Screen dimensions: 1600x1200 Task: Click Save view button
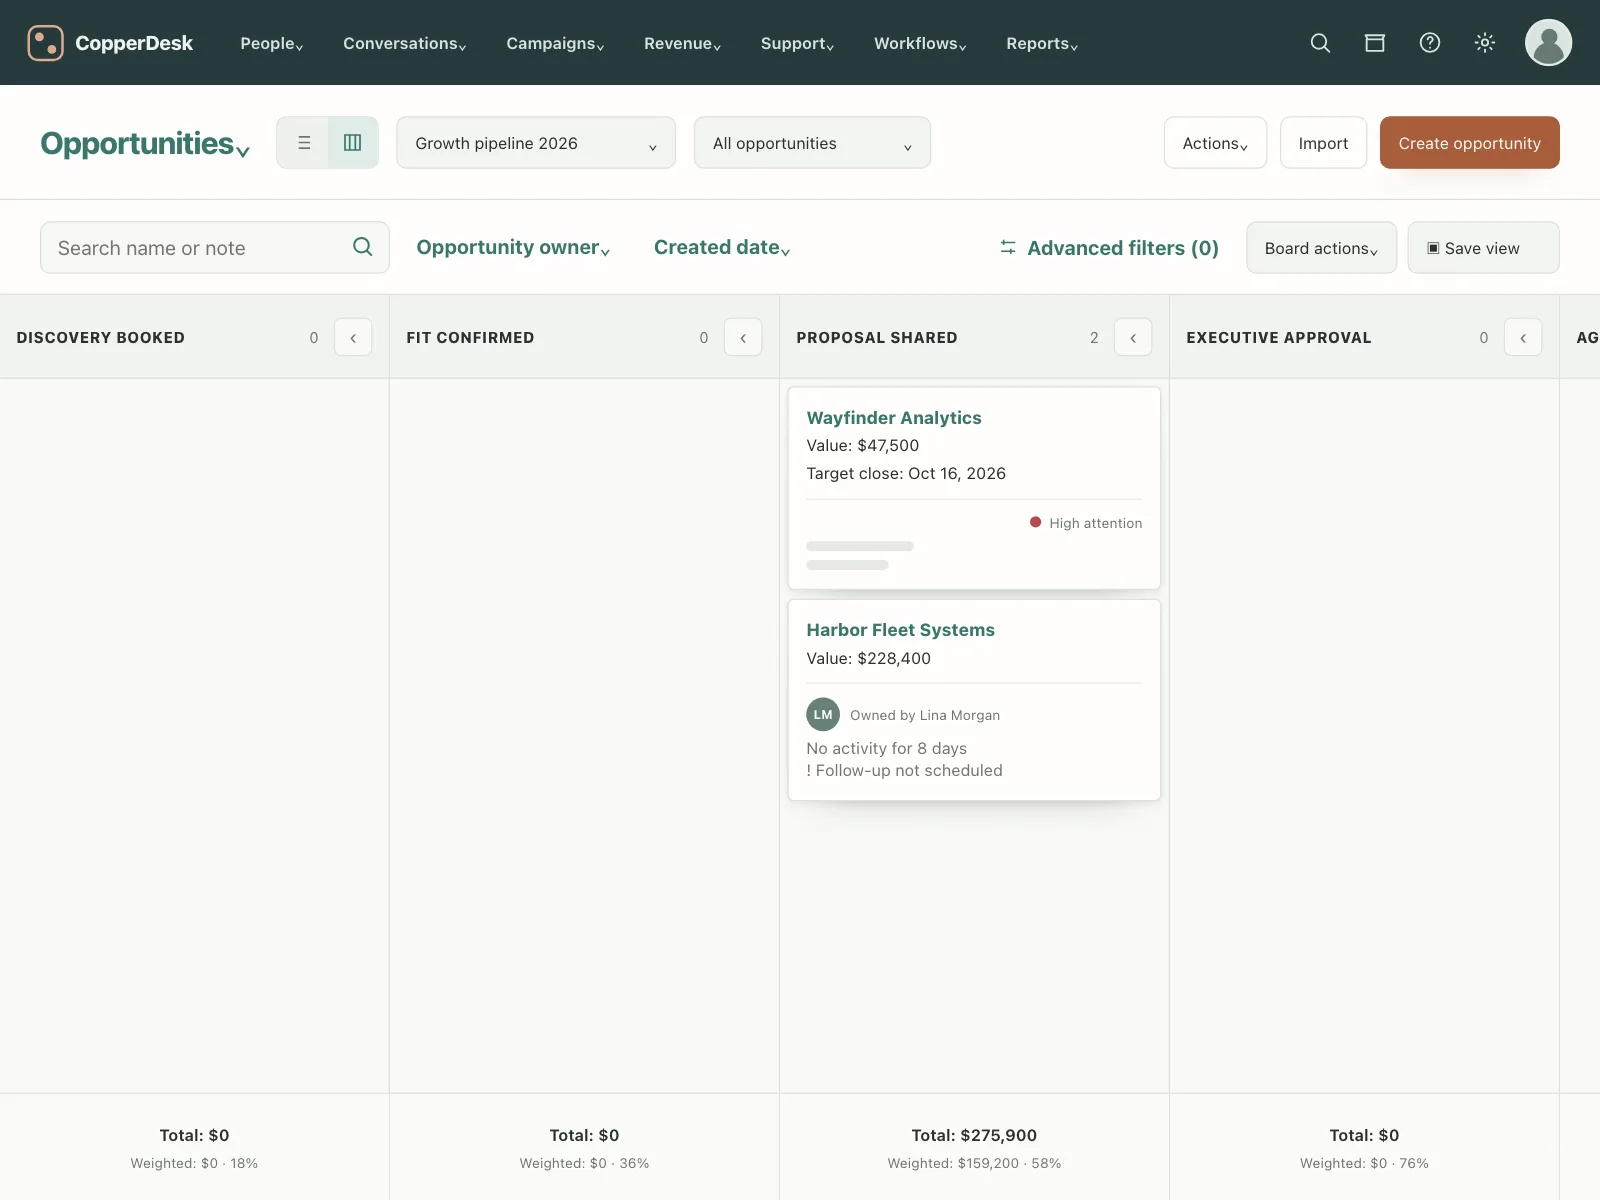(1483, 248)
